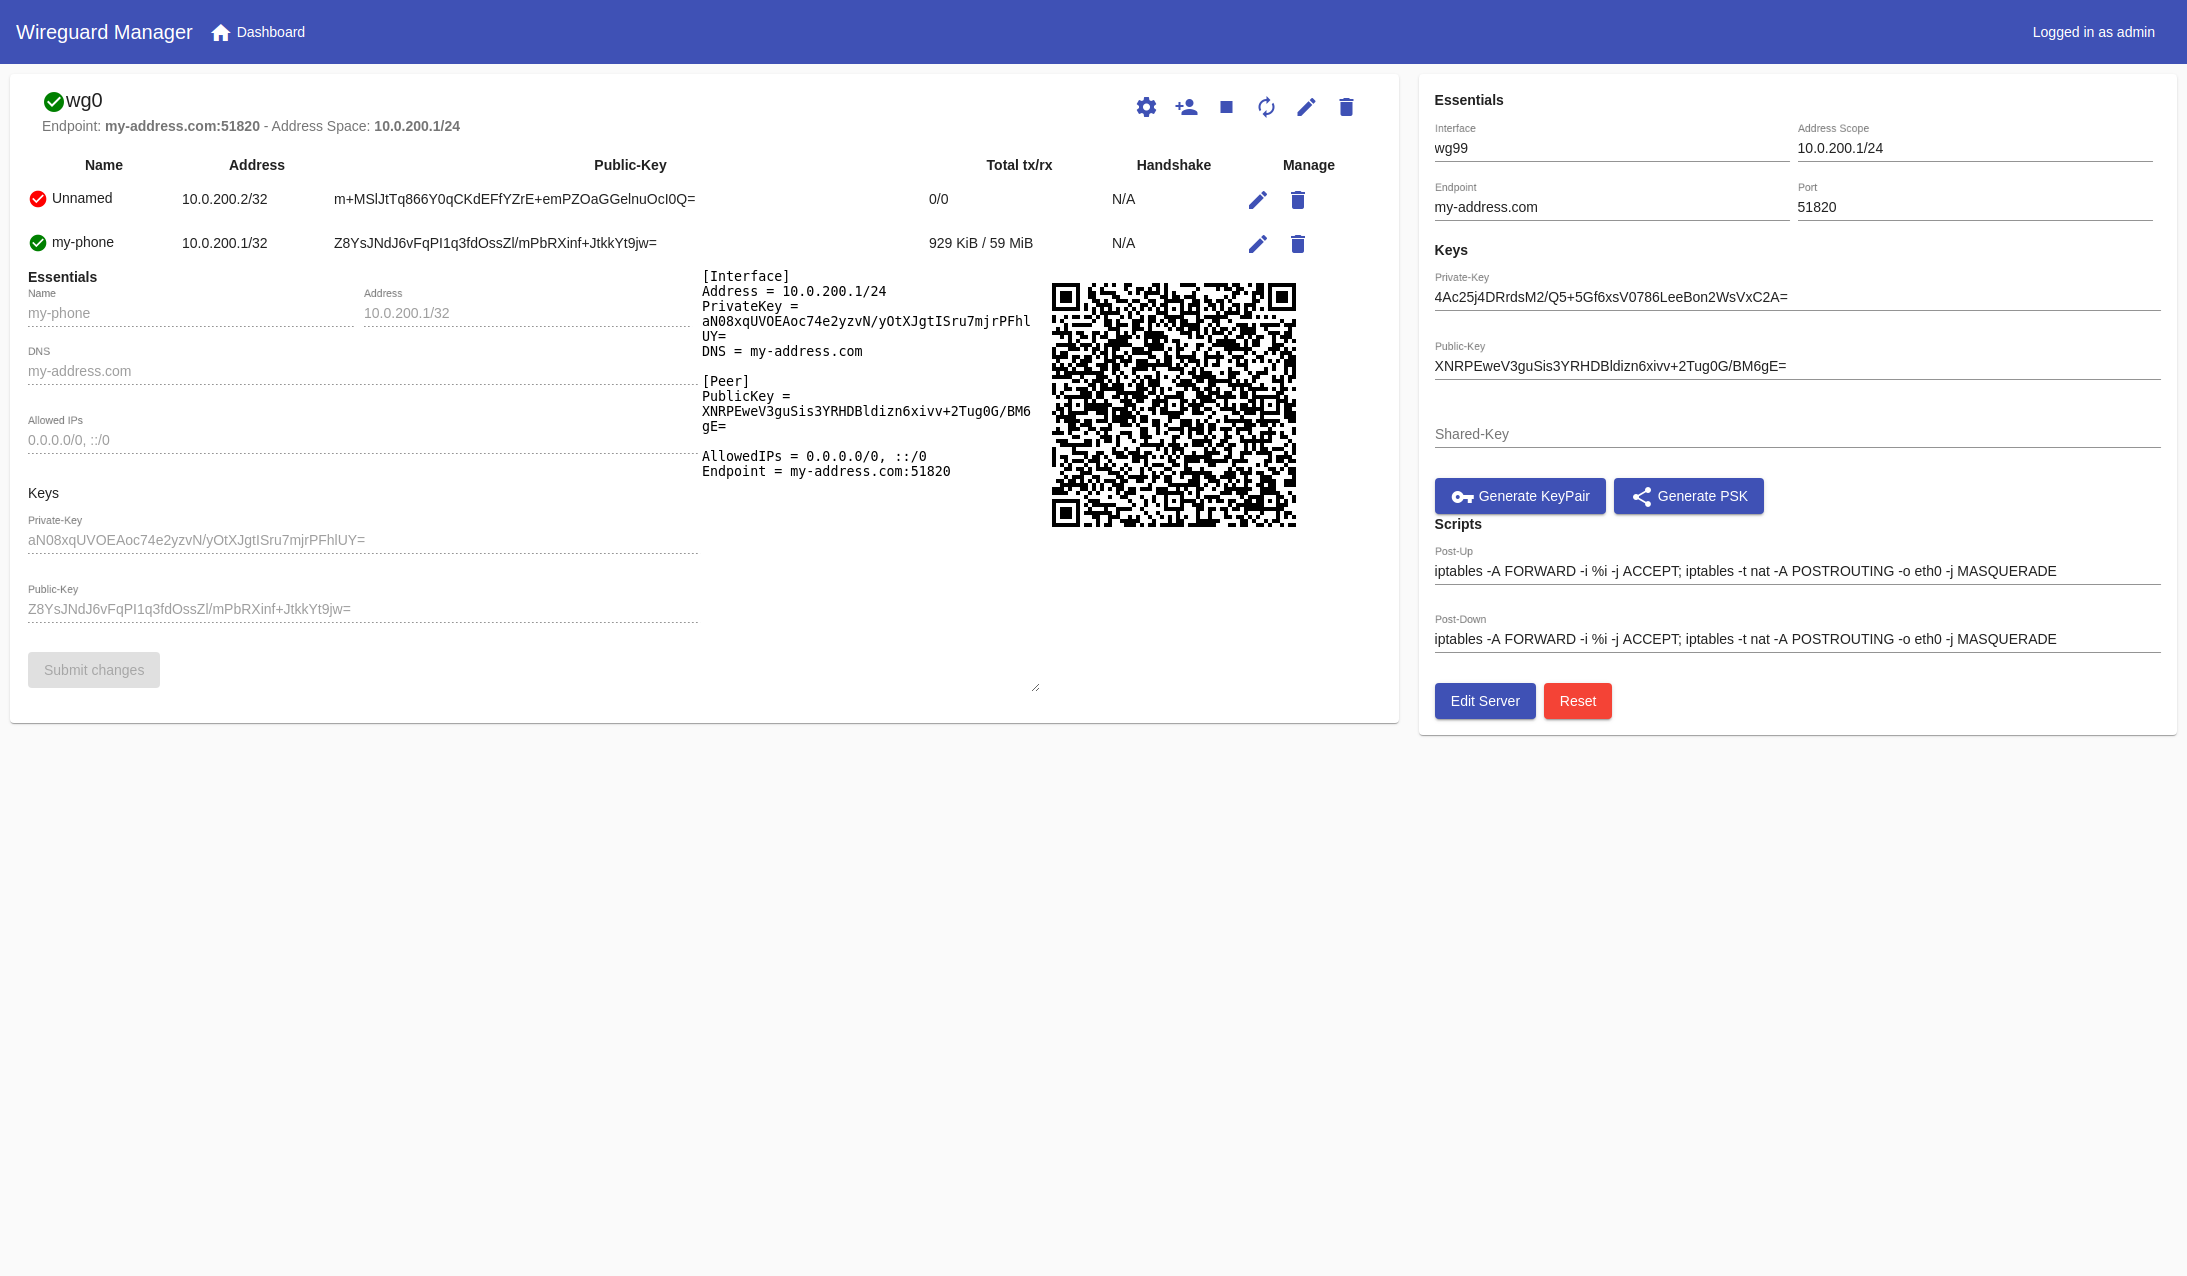Go to Dashboard in top bar
This screenshot has width=2187, height=1276.
pos(259,32)
